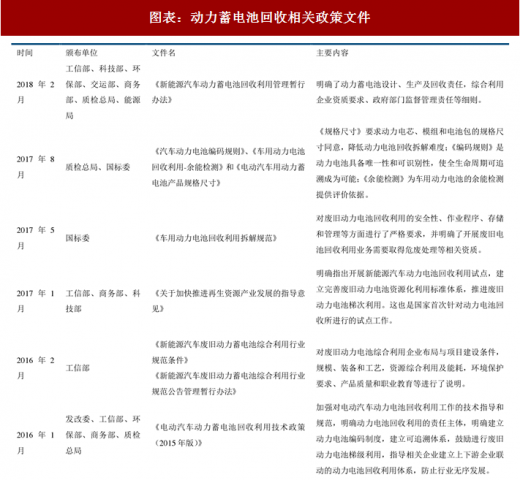Click file name 《车用动力电池回收利用拆解规范》
Screen dimensions: 520x480
pyautogui.click(x=215, y=238)
